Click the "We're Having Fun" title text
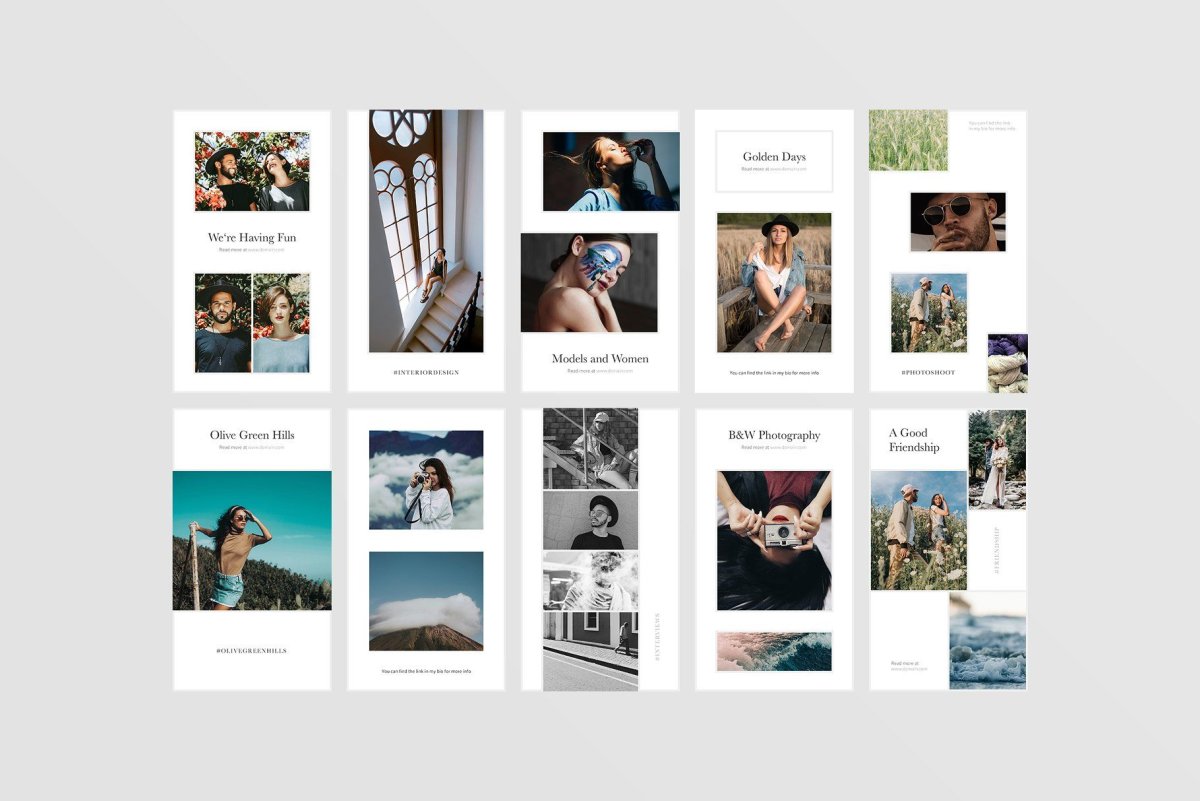1200x801 pixels. (x=251, y=238)
